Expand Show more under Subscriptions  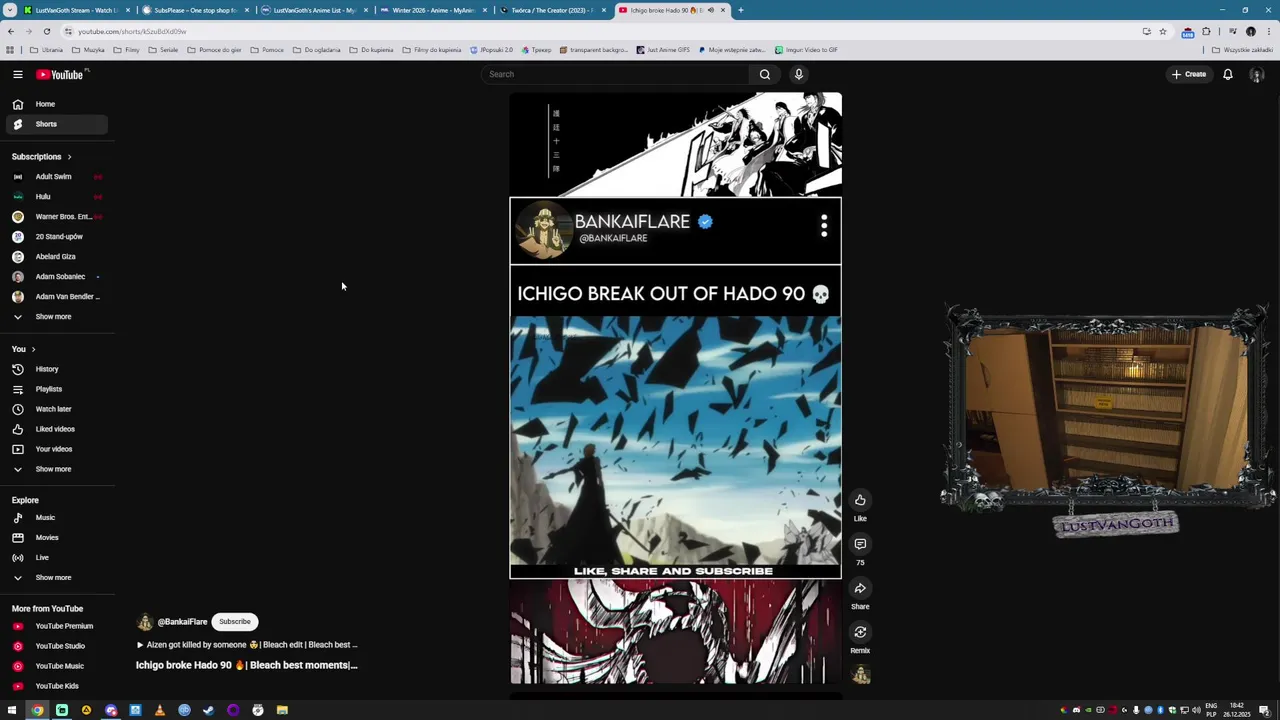click(x=55, y=317)
